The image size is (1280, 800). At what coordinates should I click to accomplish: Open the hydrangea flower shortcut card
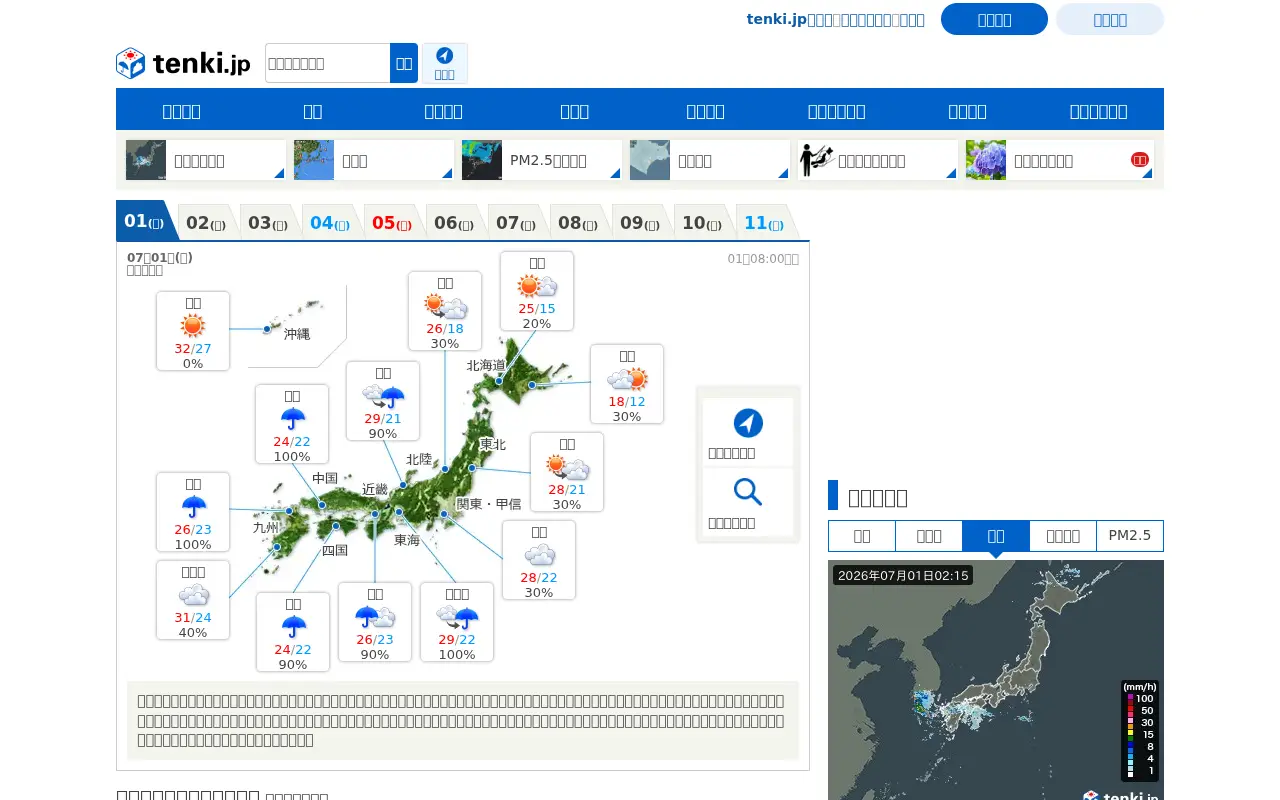[1060, 160]
